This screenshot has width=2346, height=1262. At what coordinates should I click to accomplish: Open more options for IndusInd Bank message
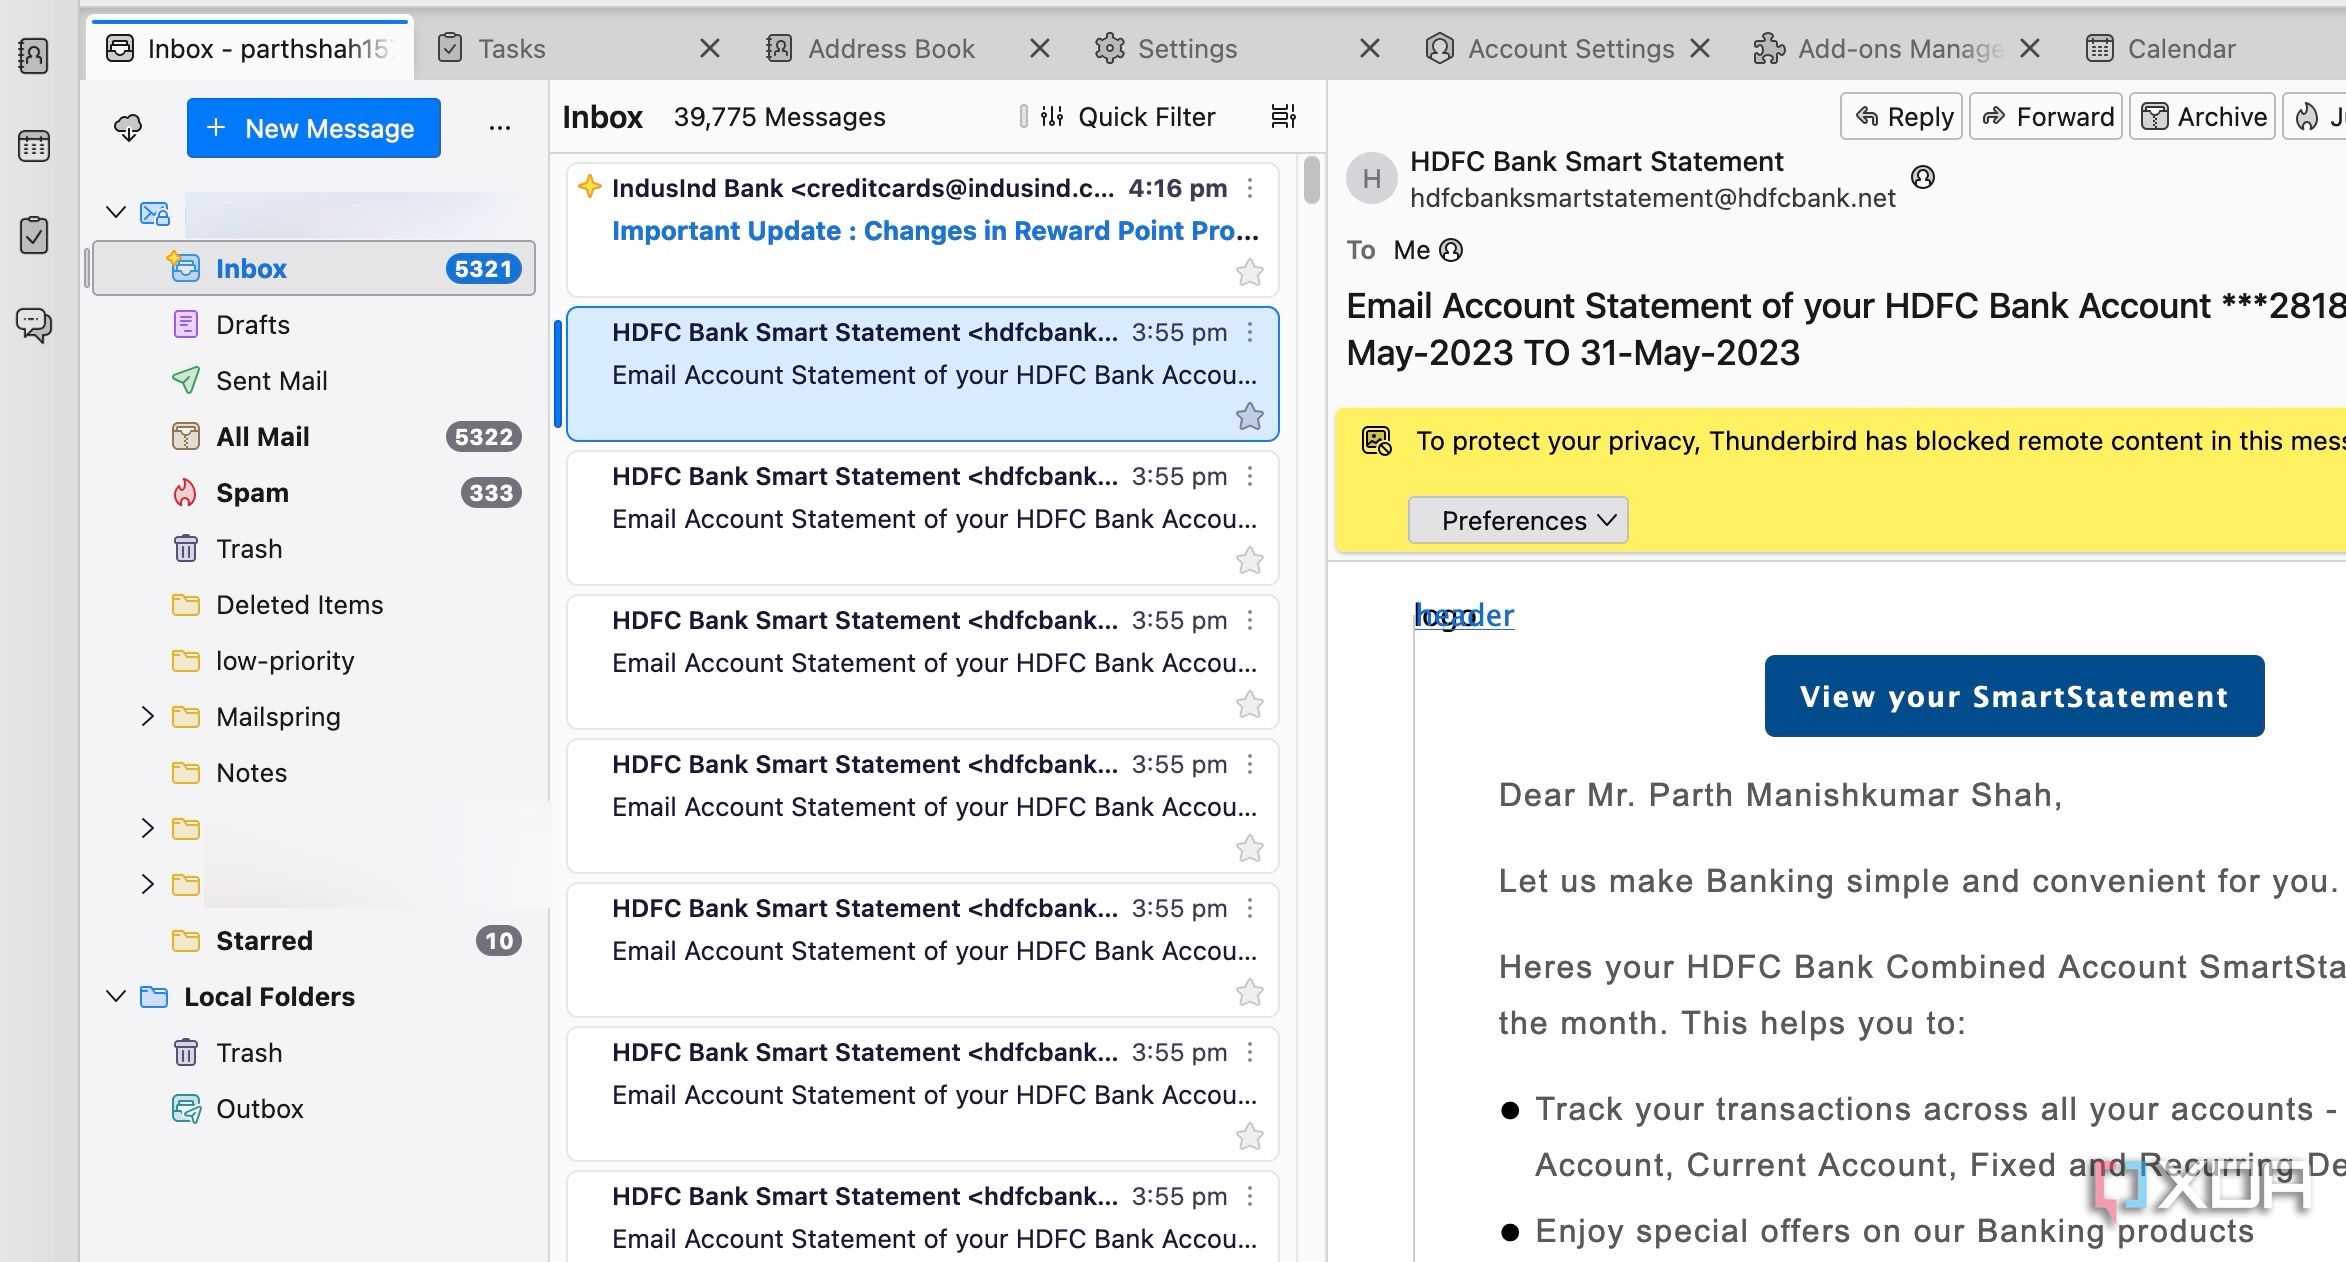[1250, 188]
